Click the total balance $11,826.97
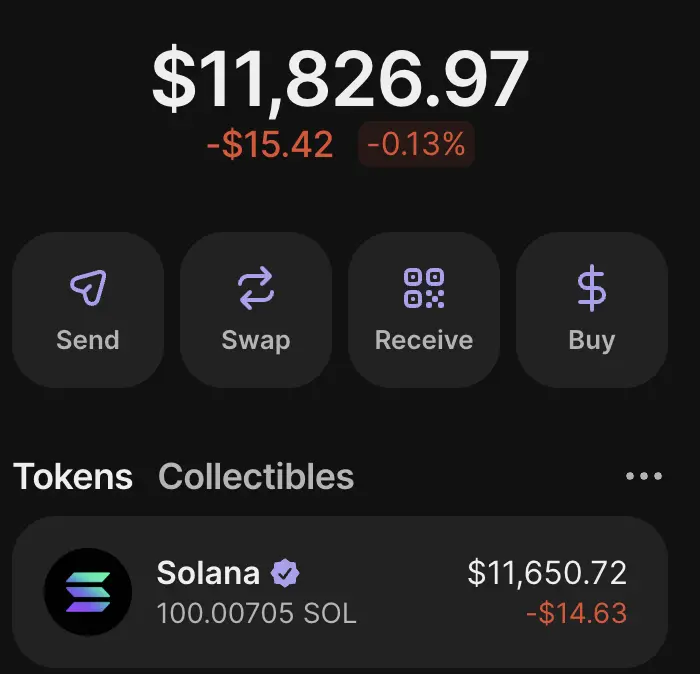Screen dimensions: 700x674 341,79
